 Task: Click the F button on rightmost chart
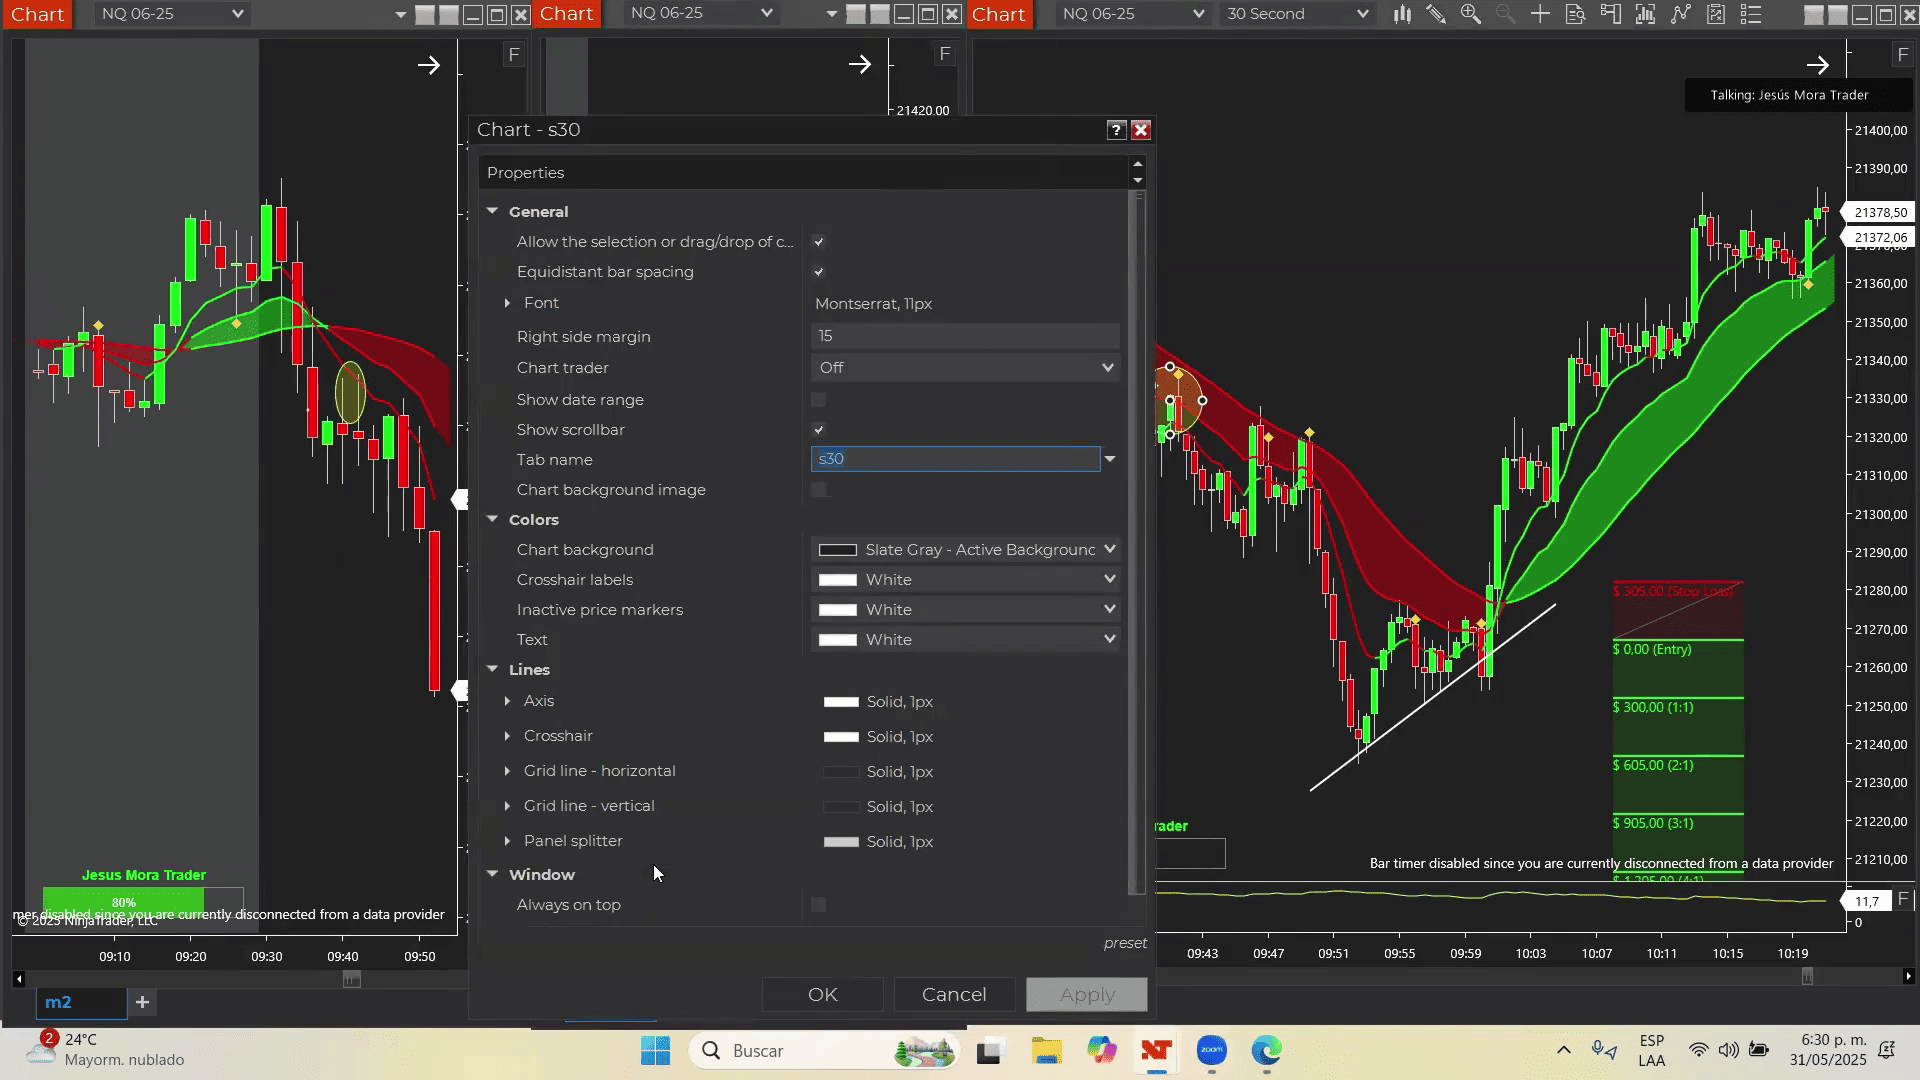point(1902,55)
